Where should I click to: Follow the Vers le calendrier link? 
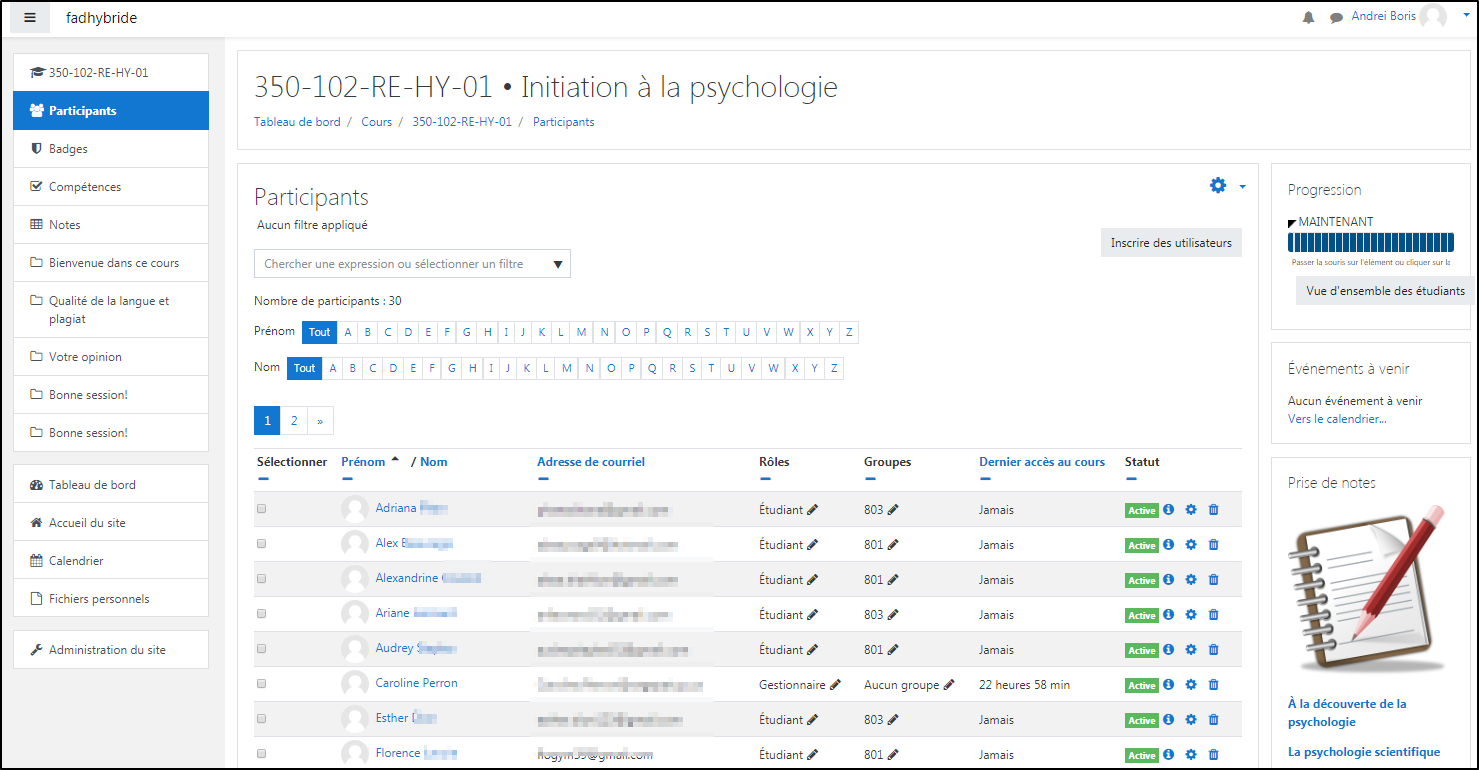click(x=1337, y=419)
